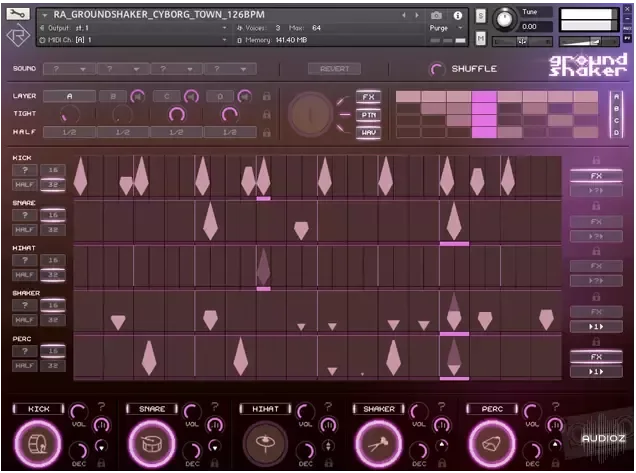Viewport: 636px width, 473px height.
Task: Open first Sound dropdown
Action: (x=69, y=69)
